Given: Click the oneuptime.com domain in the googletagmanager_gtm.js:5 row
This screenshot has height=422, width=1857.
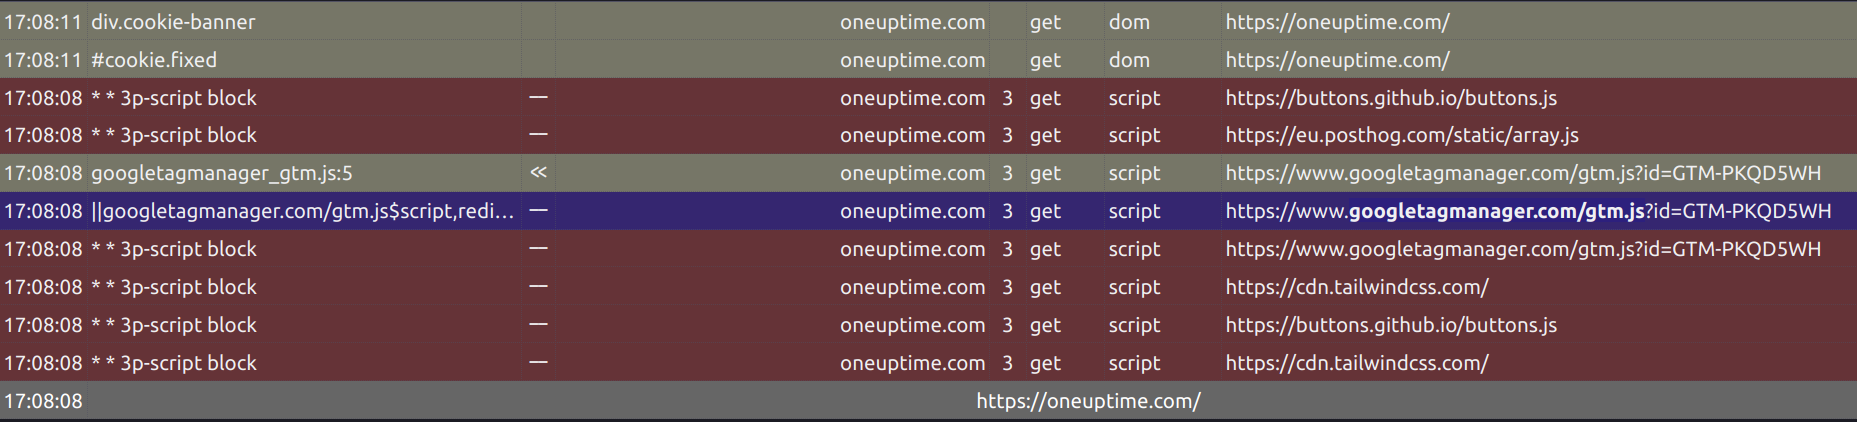Looking at the screenshot, I should [912, 173].
